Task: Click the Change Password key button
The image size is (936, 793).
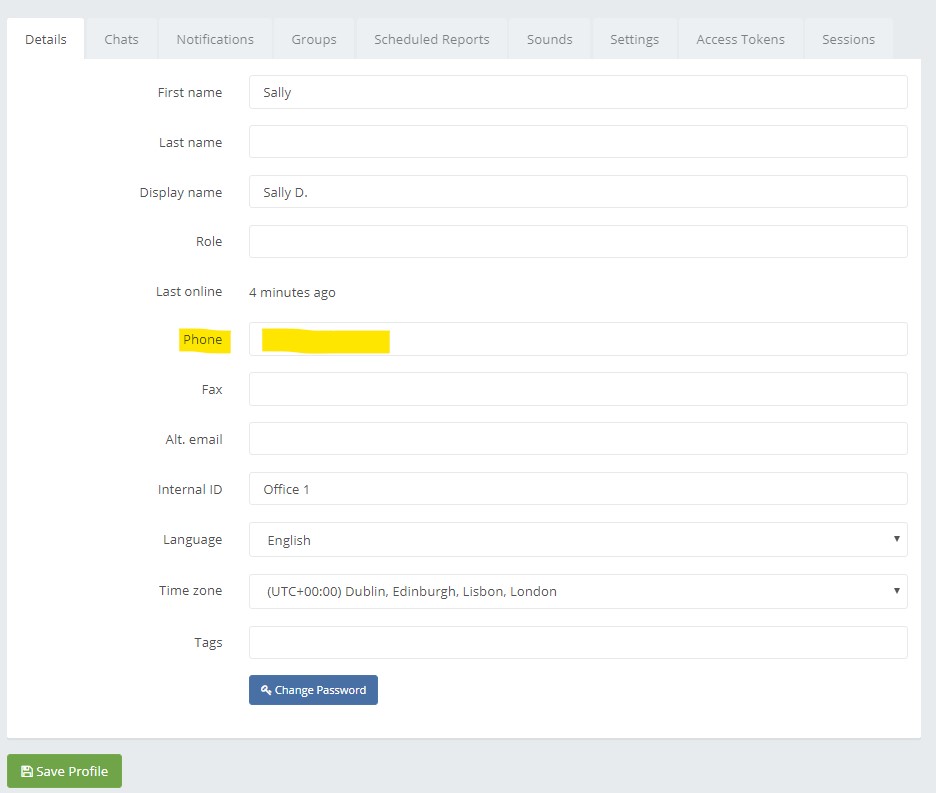Action: click(313, 690)
